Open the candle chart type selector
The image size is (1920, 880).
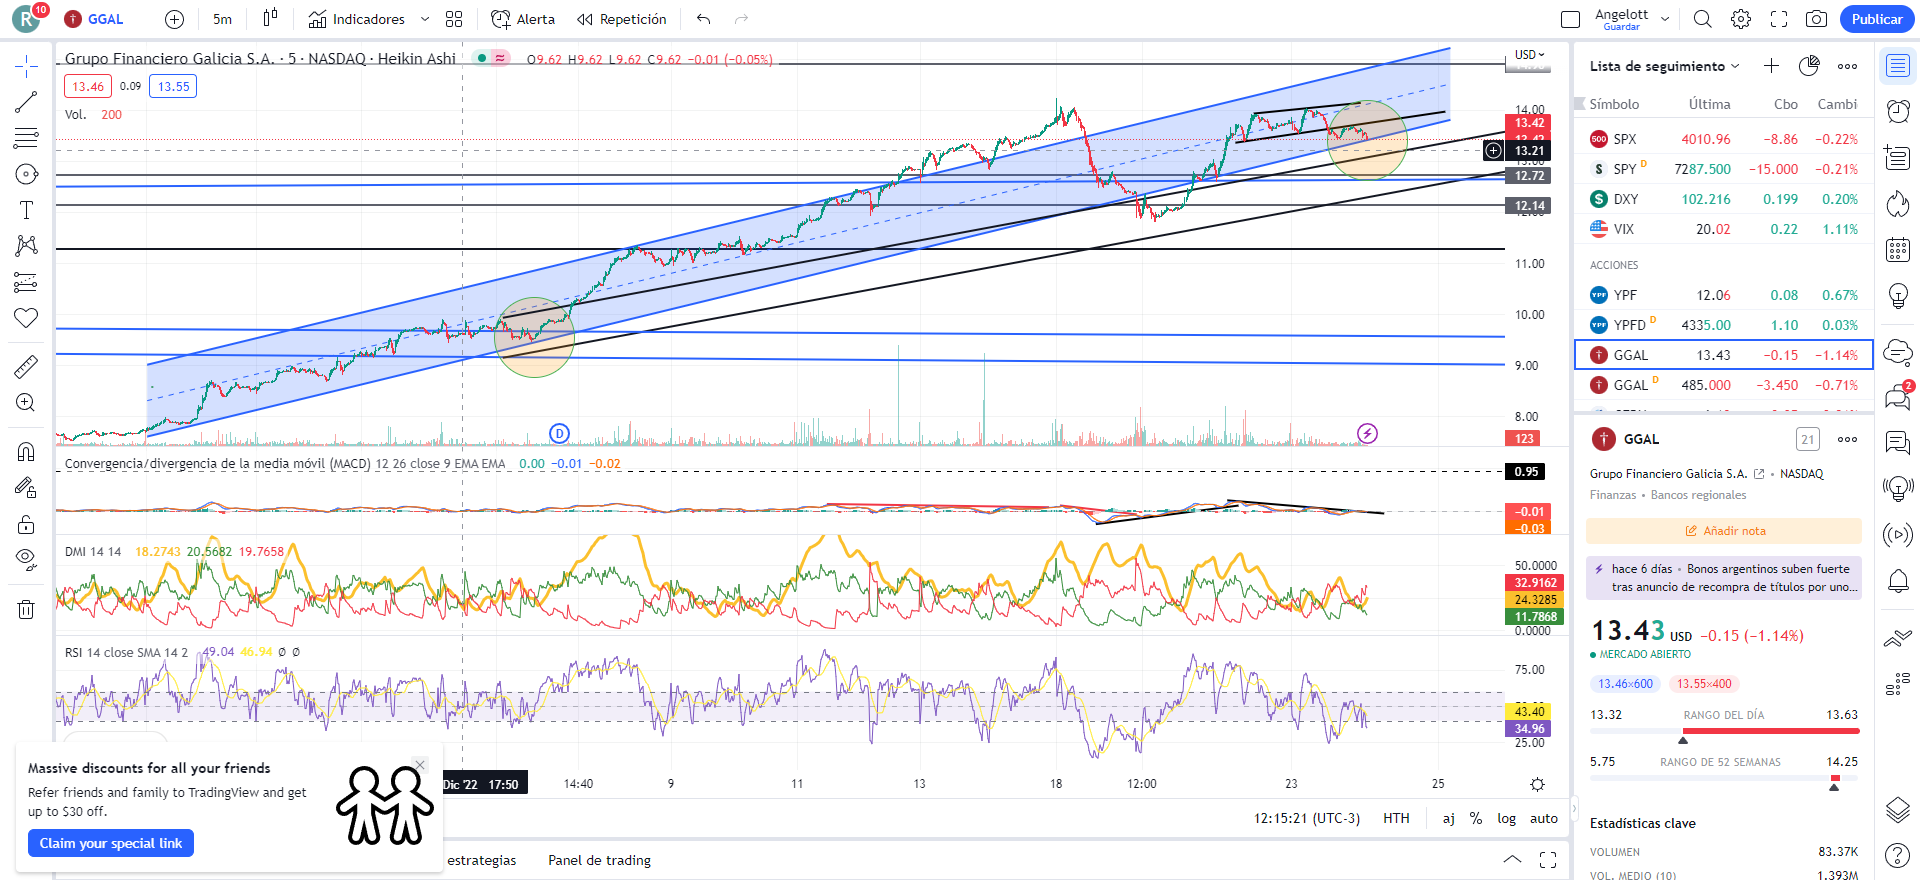[270, 19]
